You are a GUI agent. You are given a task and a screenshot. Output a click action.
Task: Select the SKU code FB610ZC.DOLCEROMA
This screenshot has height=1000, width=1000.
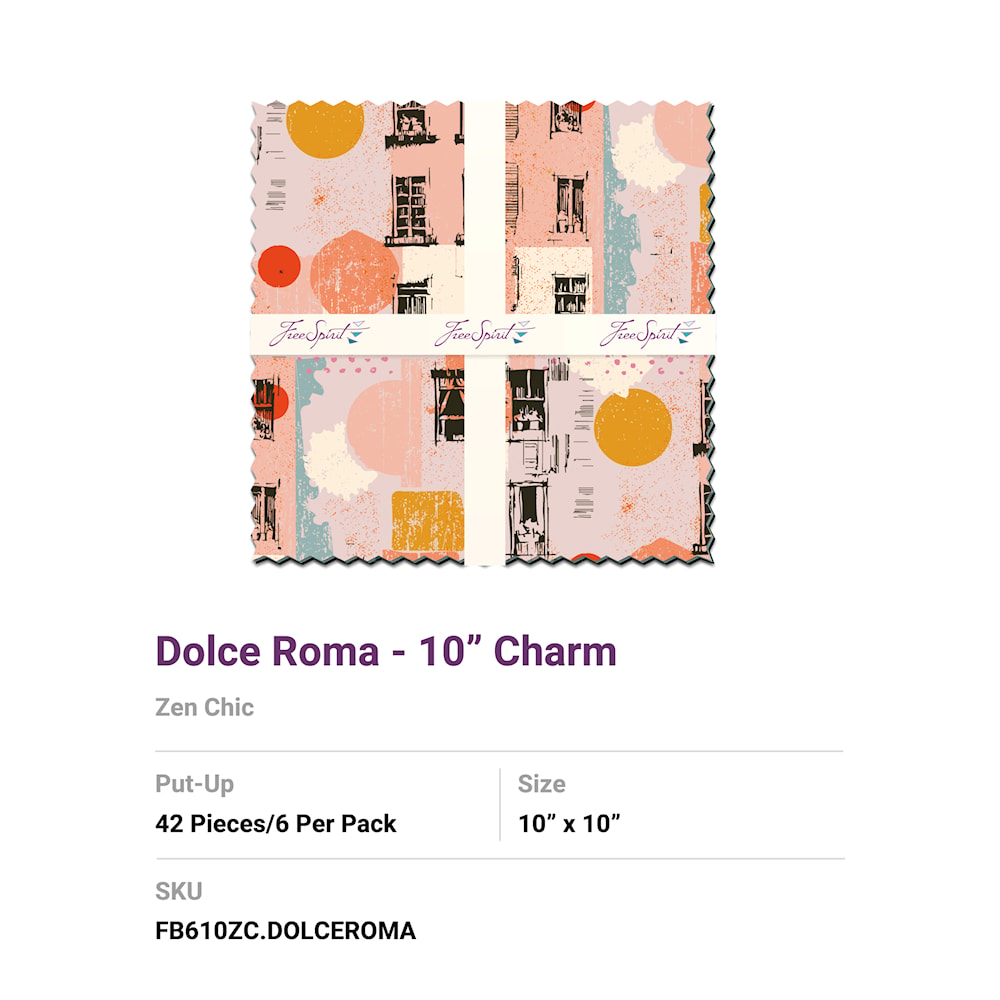click(x=286, y=930)
